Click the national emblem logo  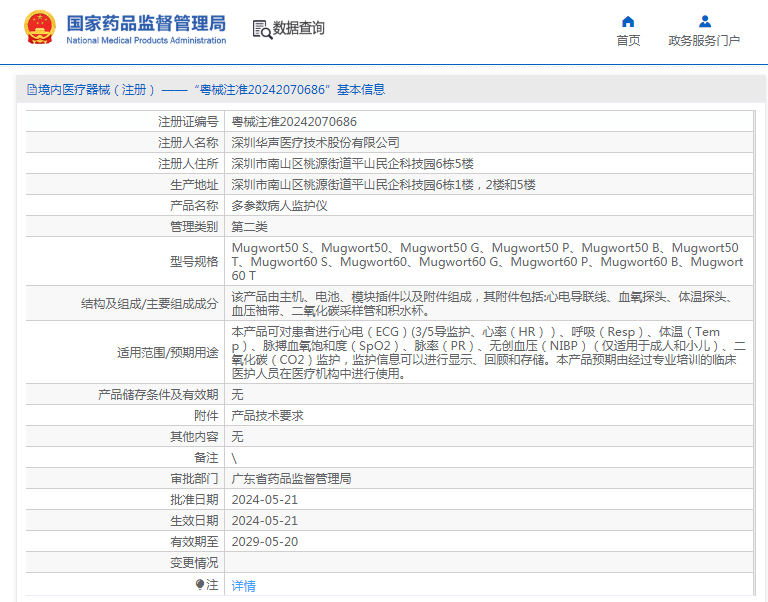pyautogui.click(x=40, y=27)
